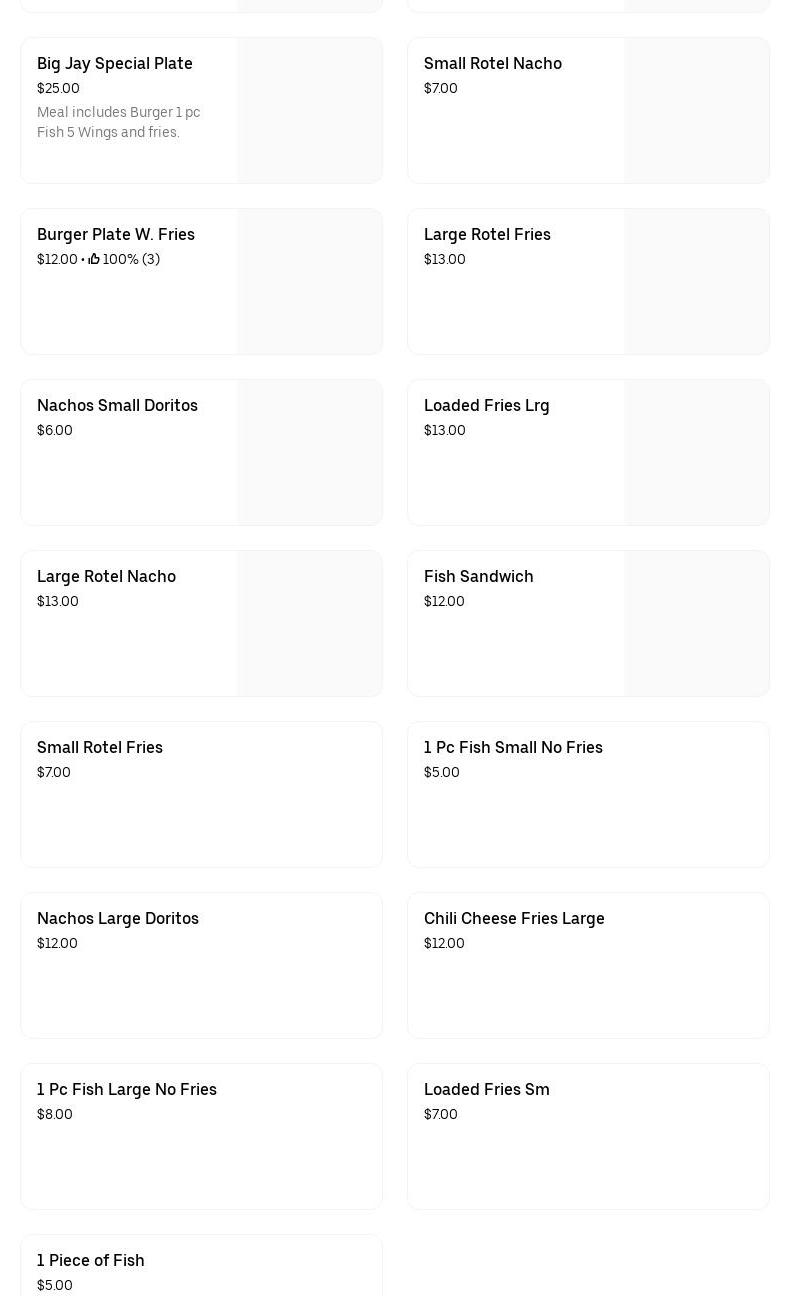Open the Small Rotel Nacho image placeholder
Image resolution: width=804 pixels, height=1296 pixels.
(x=696, y=111)
